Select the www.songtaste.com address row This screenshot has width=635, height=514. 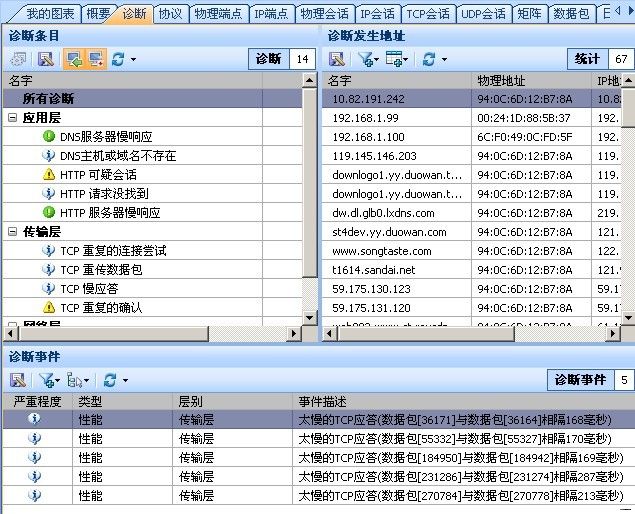472,251
